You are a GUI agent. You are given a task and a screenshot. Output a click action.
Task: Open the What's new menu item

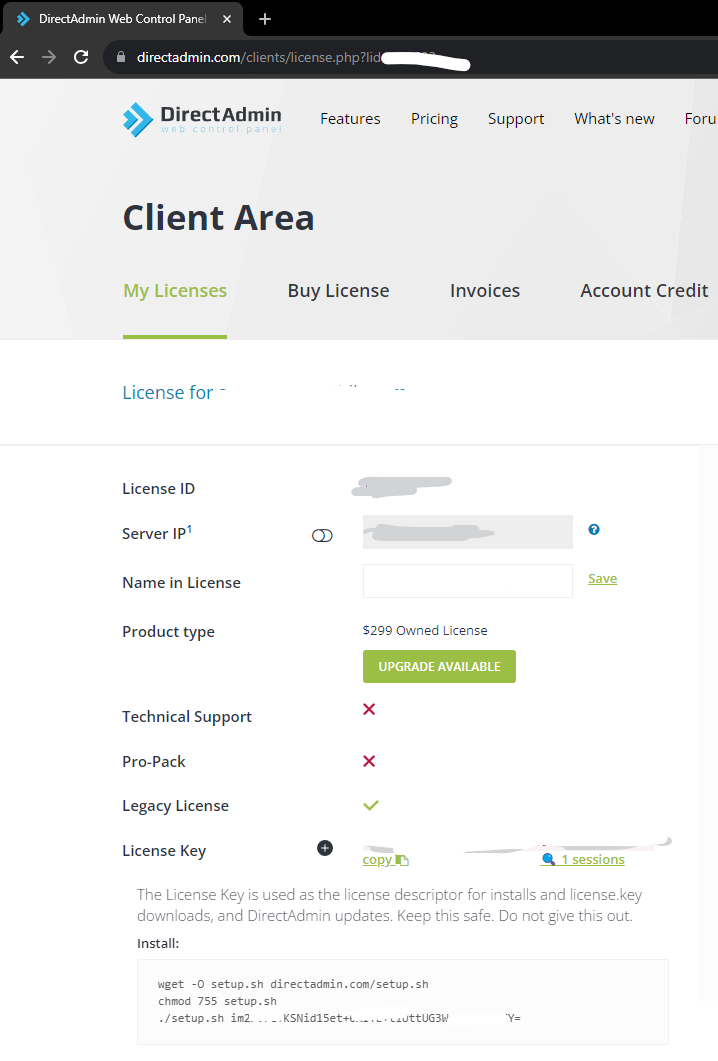tap(614, 119)
